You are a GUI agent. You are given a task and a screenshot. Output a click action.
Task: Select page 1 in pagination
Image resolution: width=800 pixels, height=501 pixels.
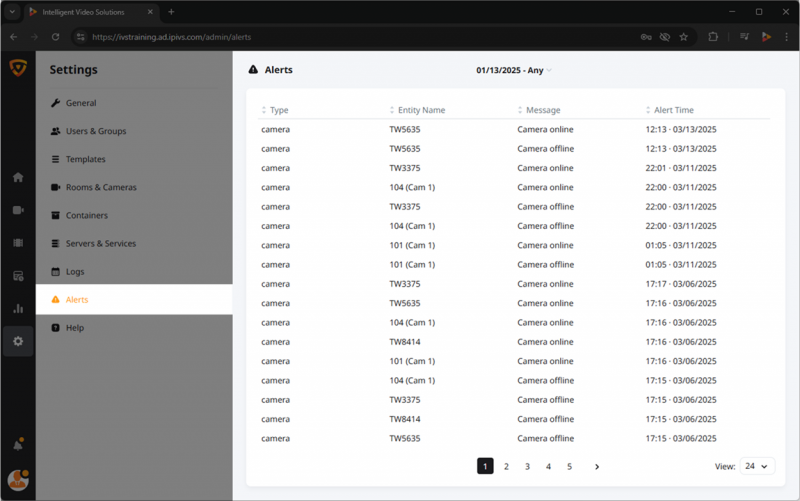(x=485, y=466)
